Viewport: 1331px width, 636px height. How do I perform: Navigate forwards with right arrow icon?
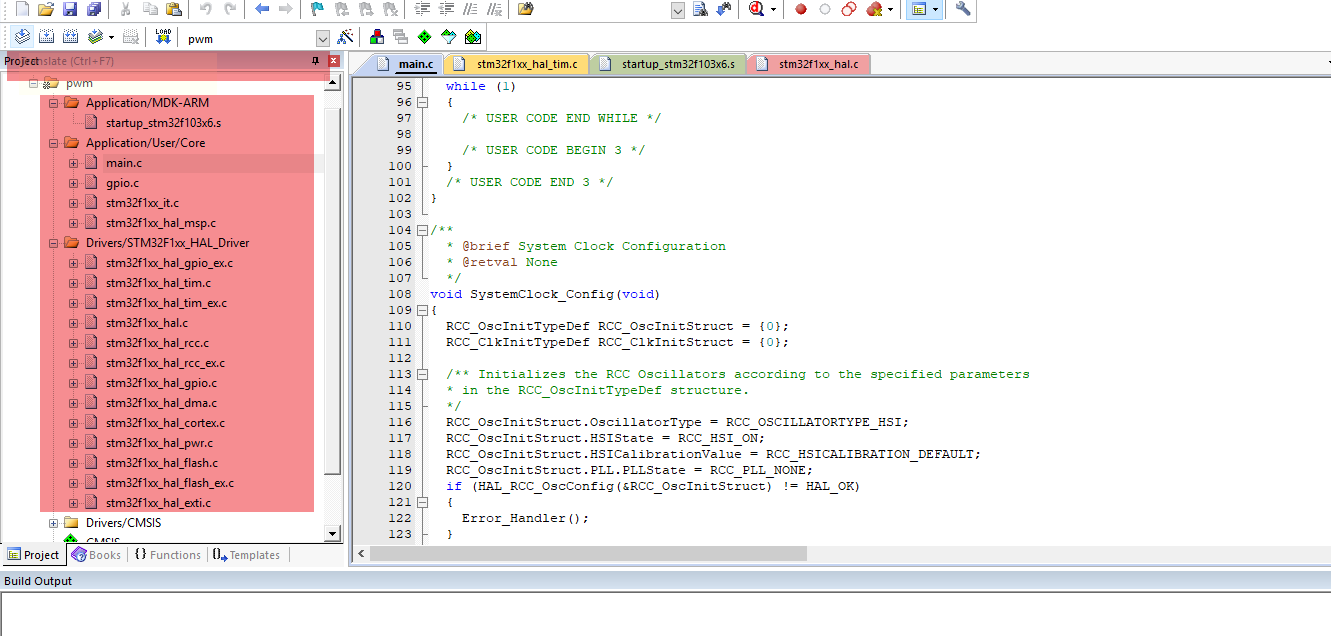tap(286, 9)
